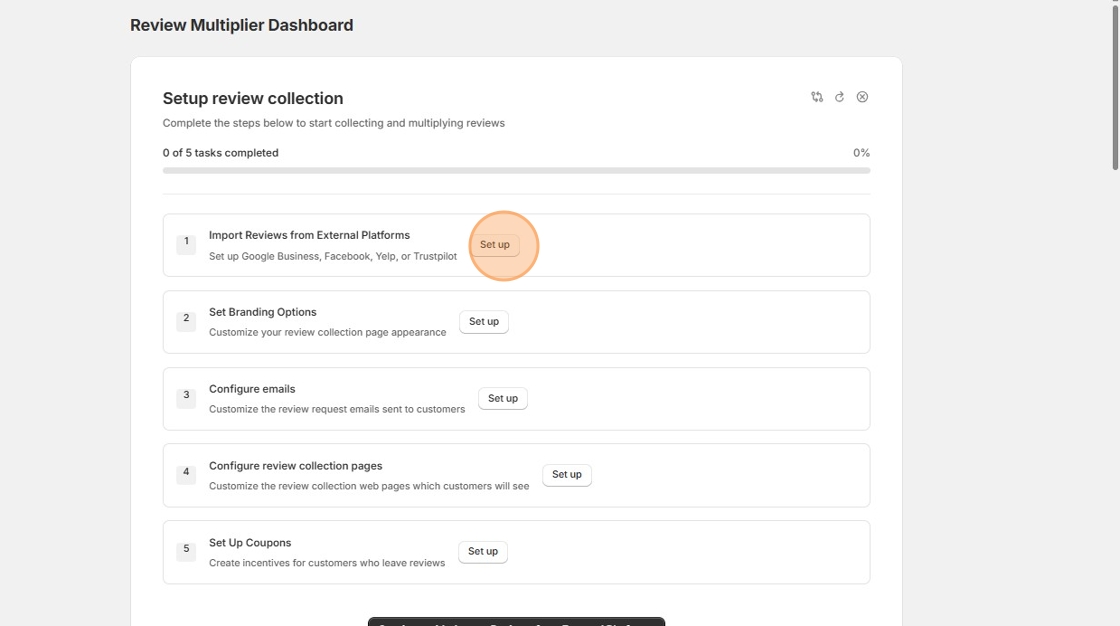
Task: Click 'Complete the steps below' subtitle text
Action: tap(334, 123)
